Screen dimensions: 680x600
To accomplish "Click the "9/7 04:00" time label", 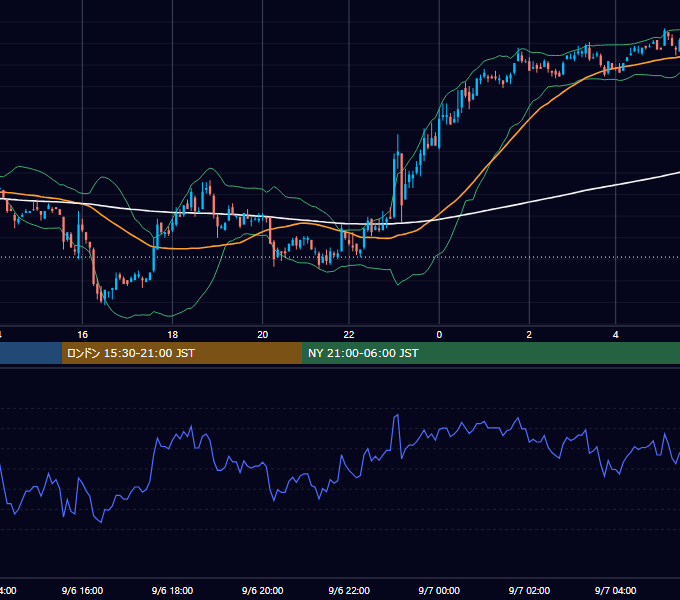I will 615,590.
